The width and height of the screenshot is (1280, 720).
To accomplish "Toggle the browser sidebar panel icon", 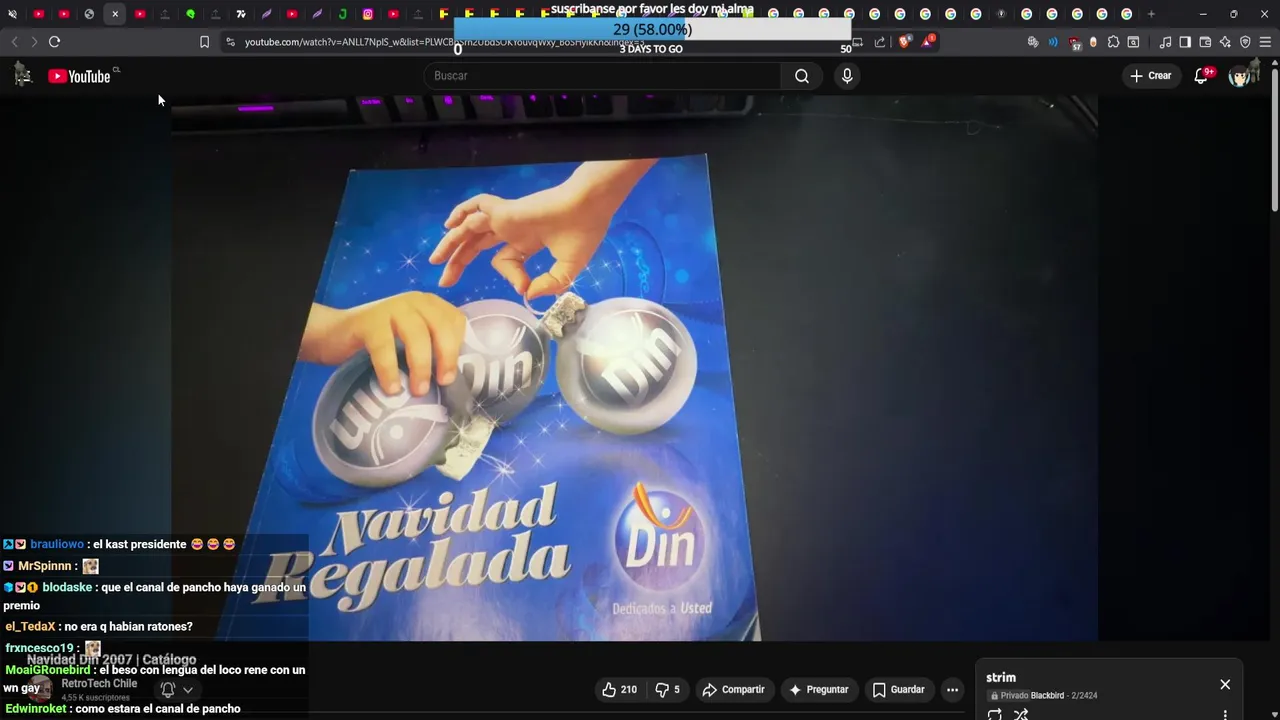I will 1185,42.
